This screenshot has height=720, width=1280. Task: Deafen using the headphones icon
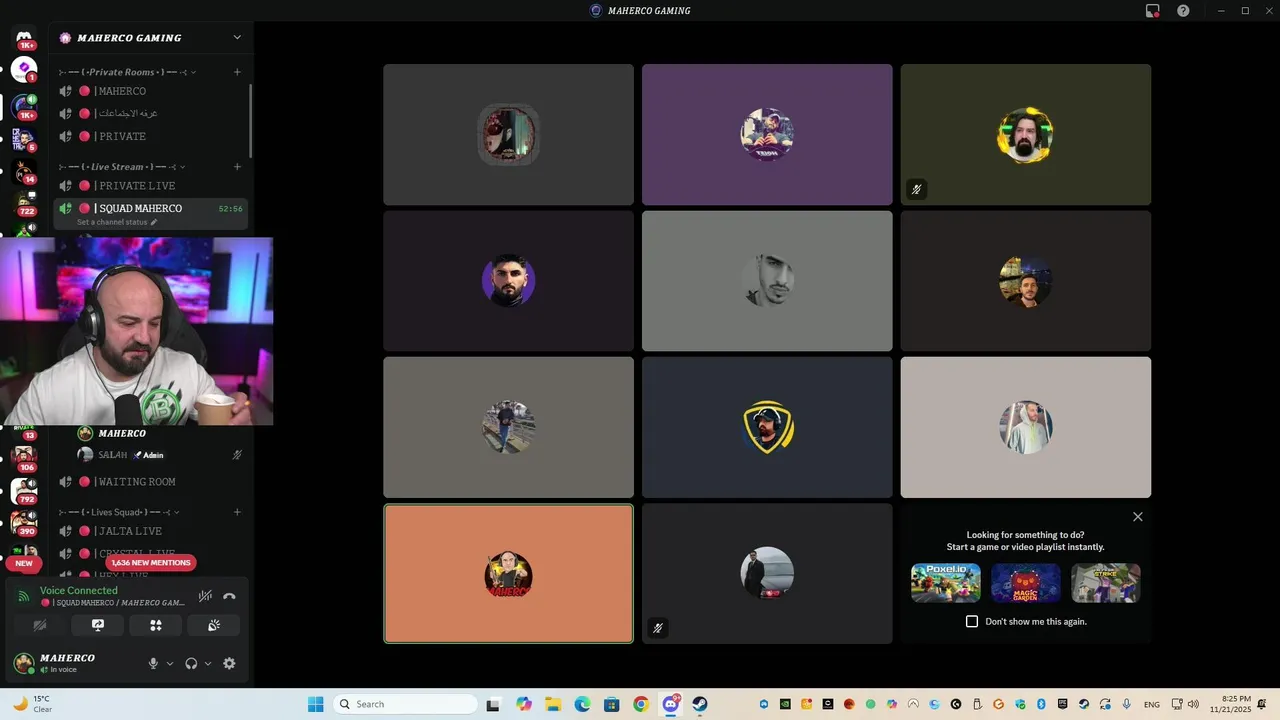click(x=191, y=663)
